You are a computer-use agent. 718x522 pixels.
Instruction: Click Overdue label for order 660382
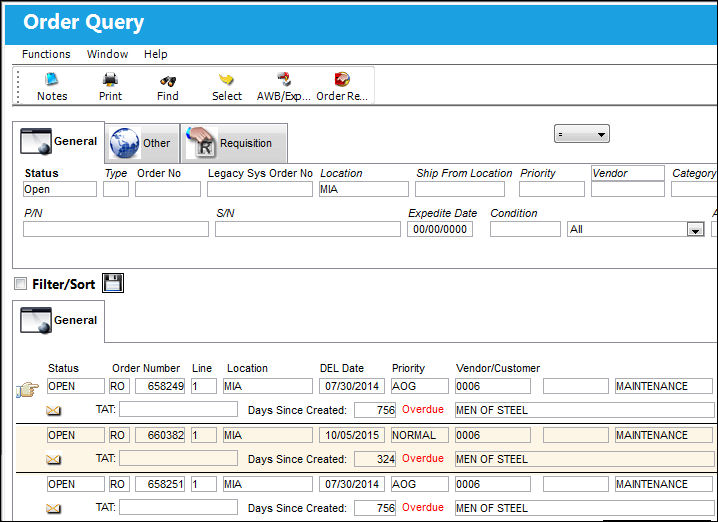tap(423, 458)
